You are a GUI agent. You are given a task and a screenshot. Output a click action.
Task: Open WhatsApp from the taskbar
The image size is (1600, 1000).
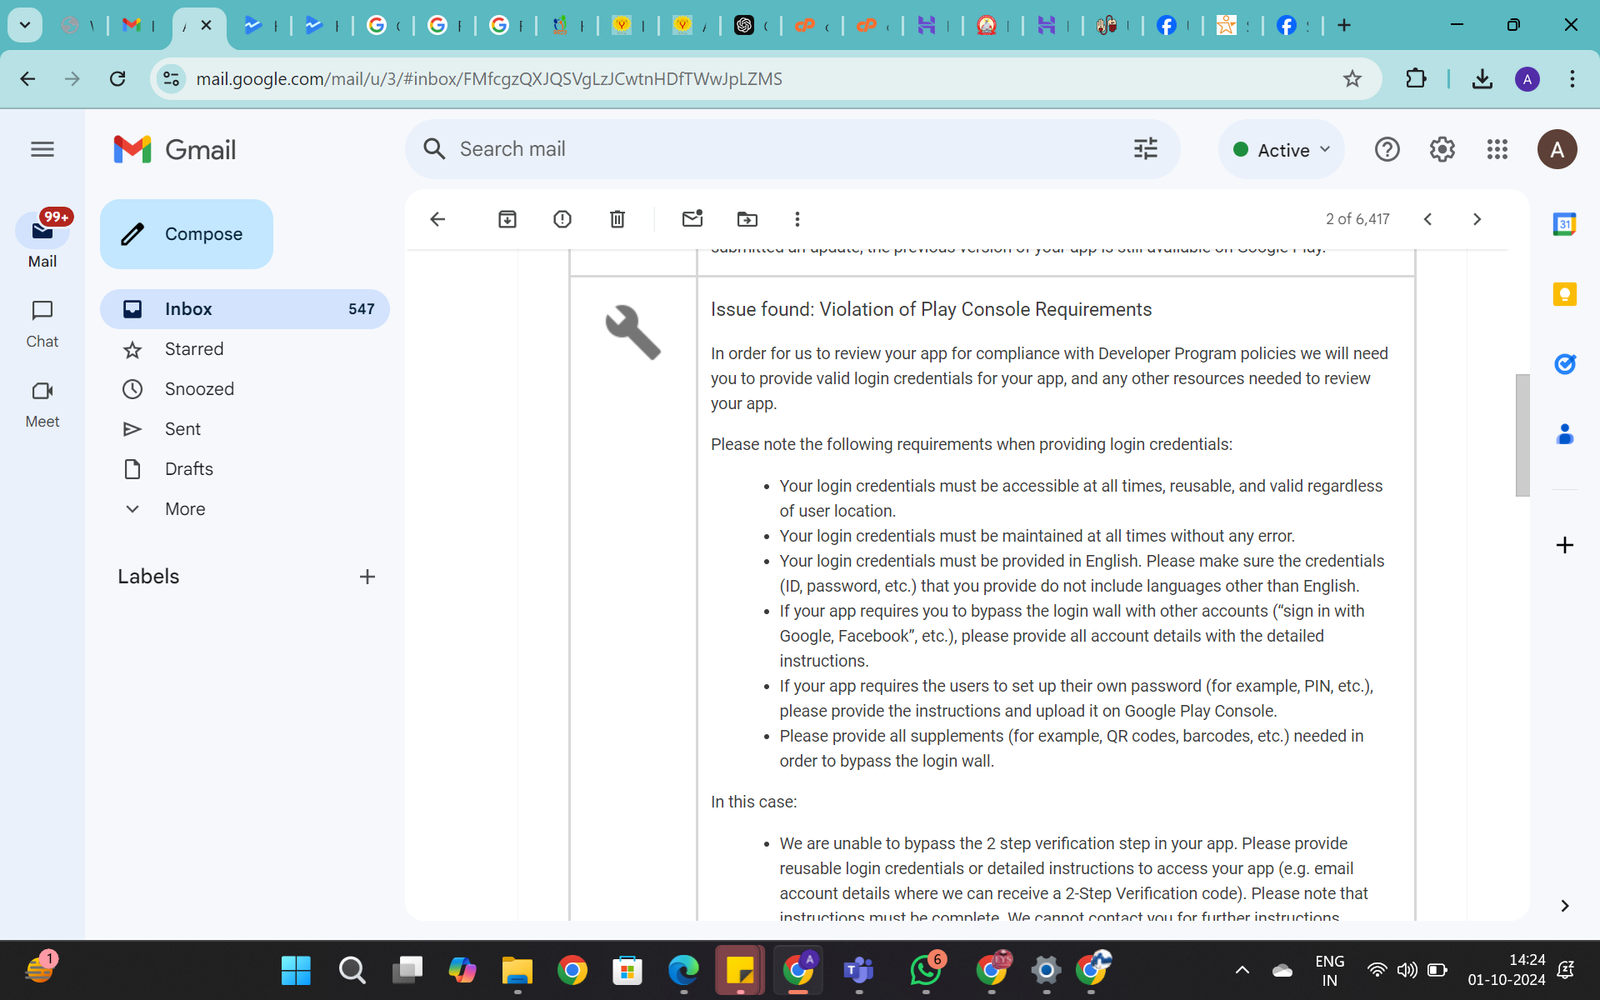pyautogui.click(x=927, y=970)
